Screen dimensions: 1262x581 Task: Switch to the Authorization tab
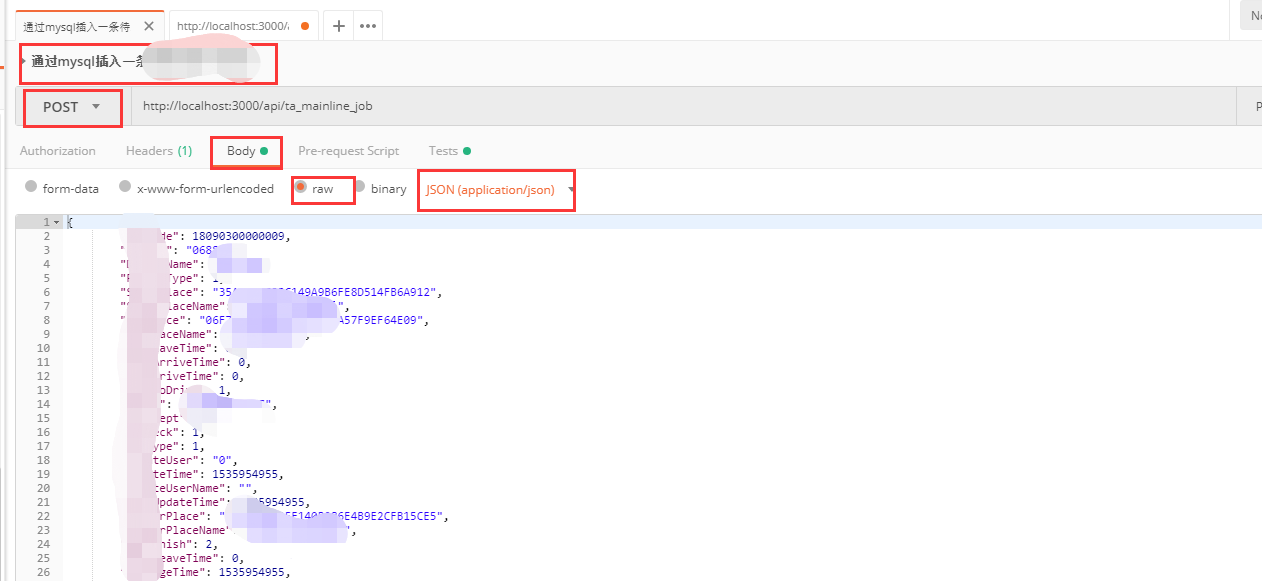click(x=58, y=151)
